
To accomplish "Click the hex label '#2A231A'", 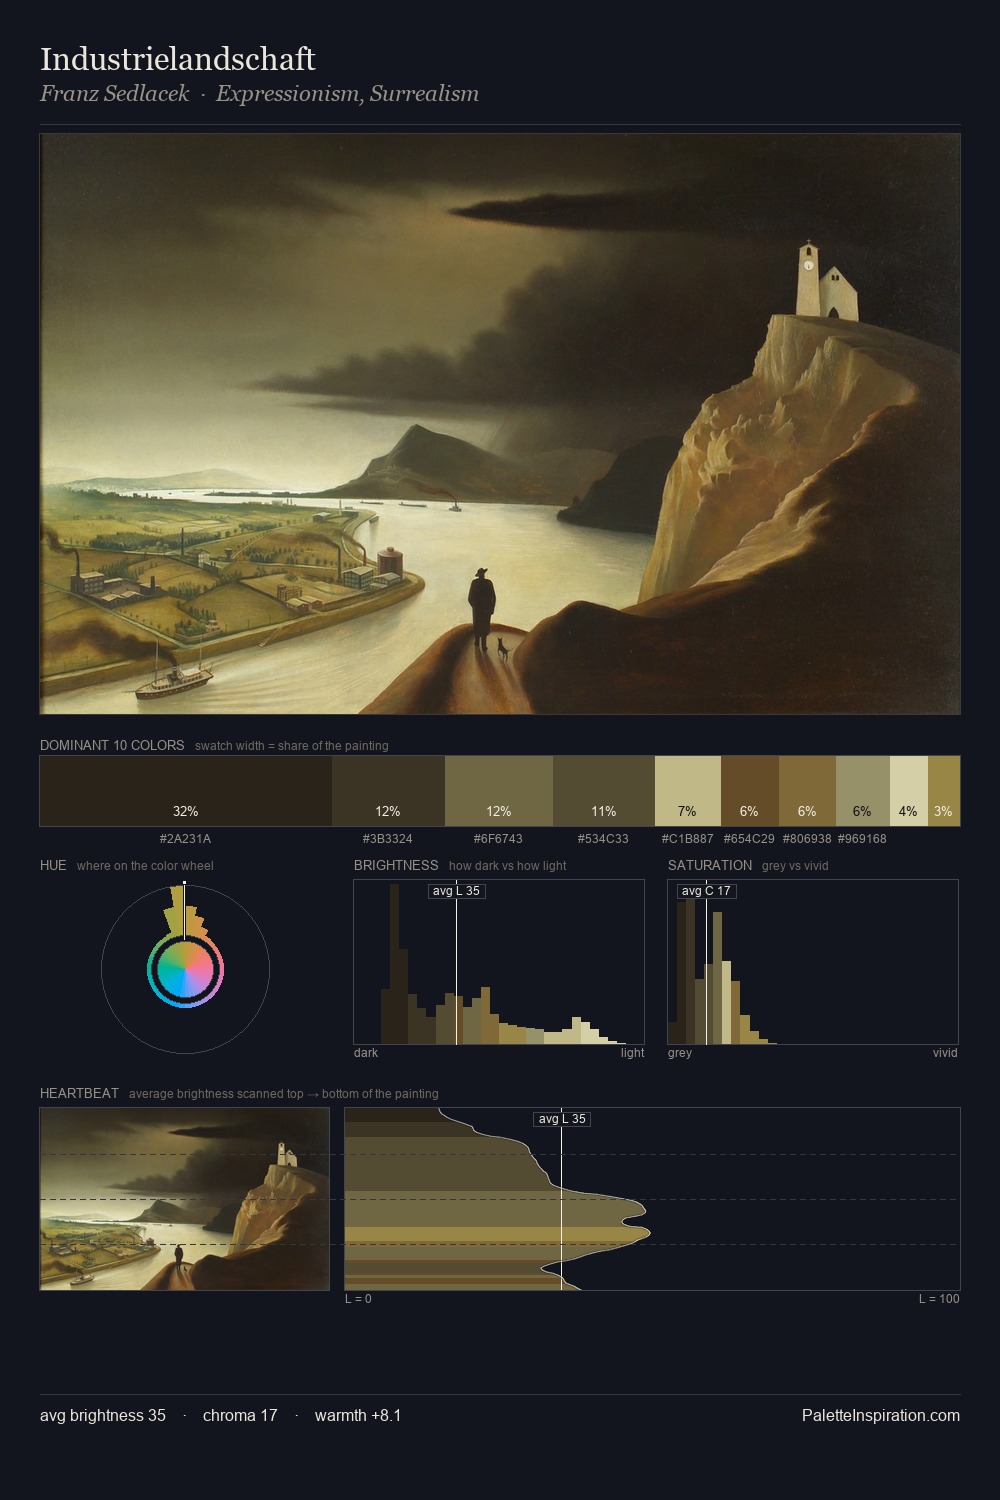I will (x=185, y=839).
